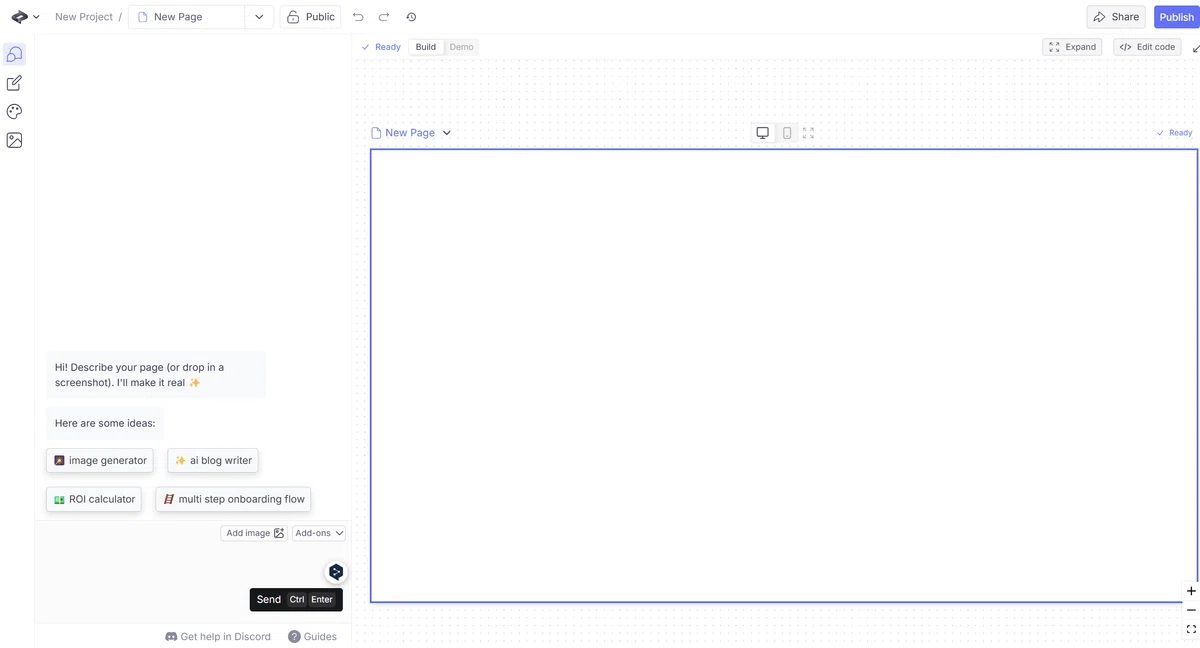The image size is (1200, 648).
Task: Switch to mobile preview icon
Action: pos(787,133)
